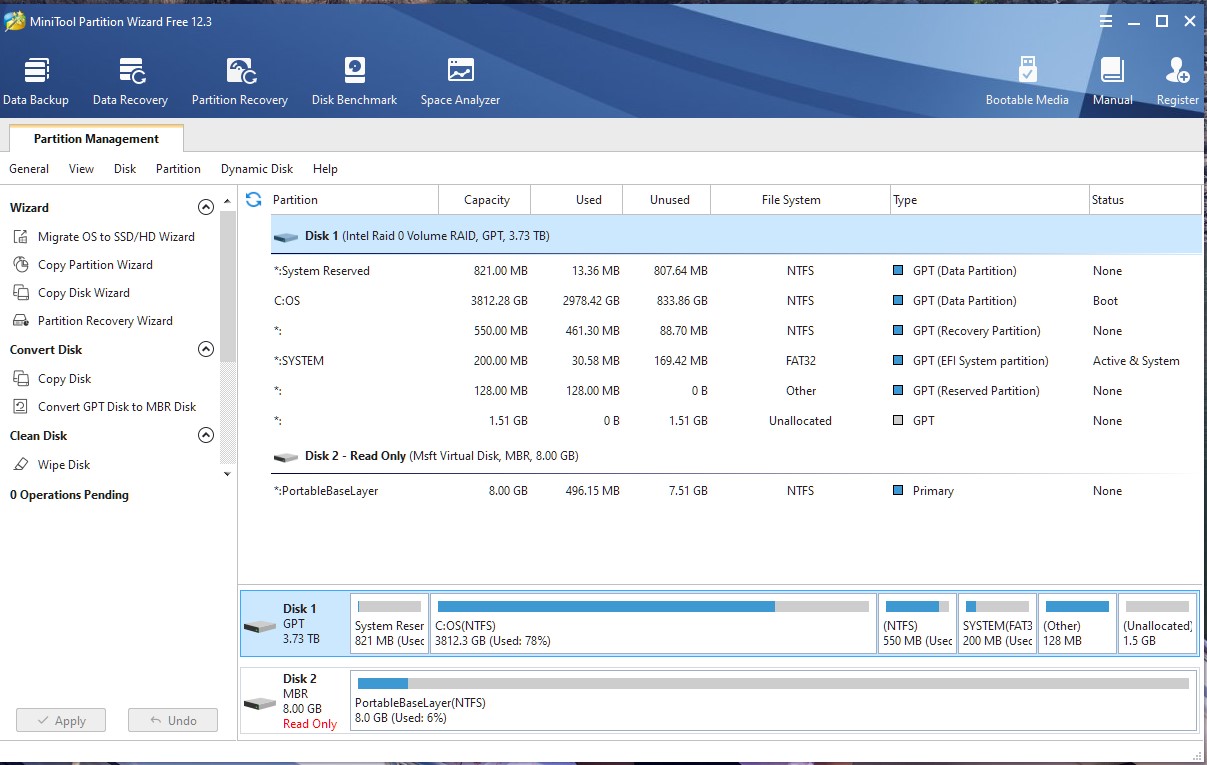Click the 0 Operations Pending label
This screenshot has height=765, width=1207.
[x=69, y=495]
